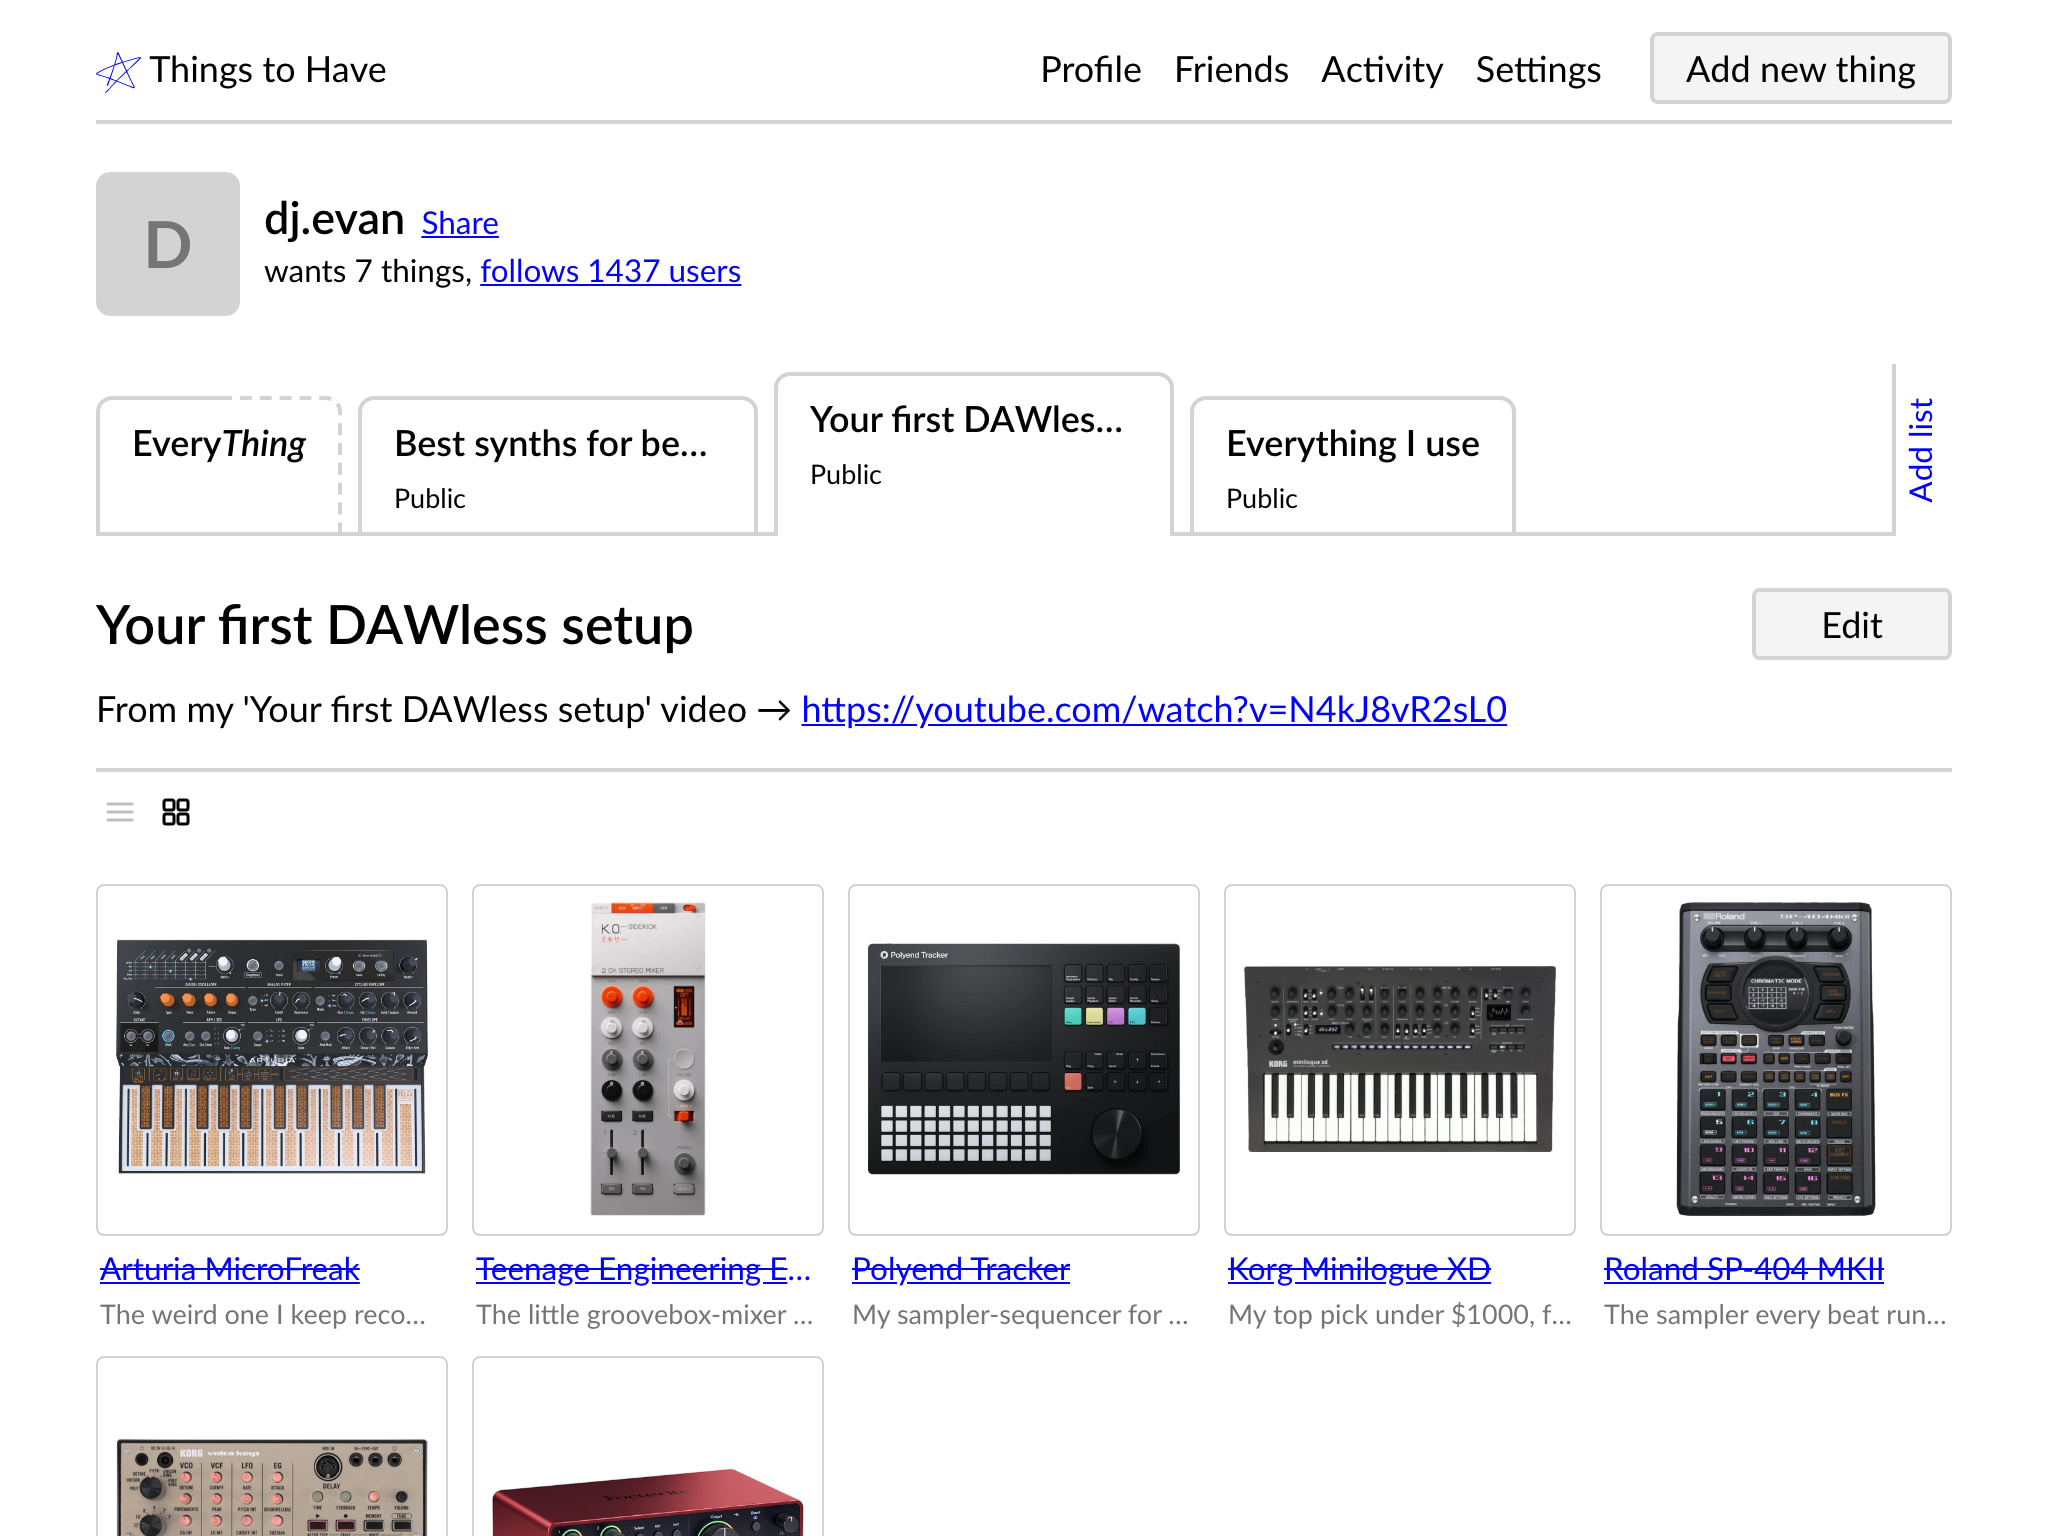The image size is (2048, 1536).
Task: Click the dj.evan username text
Action: 334,219
